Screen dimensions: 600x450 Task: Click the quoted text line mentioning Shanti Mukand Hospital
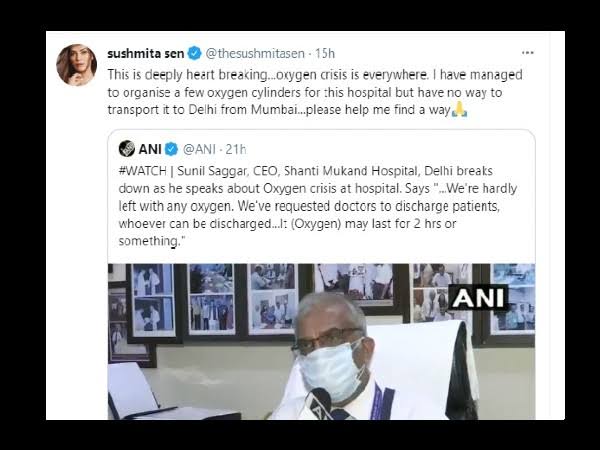pos(306,171)
